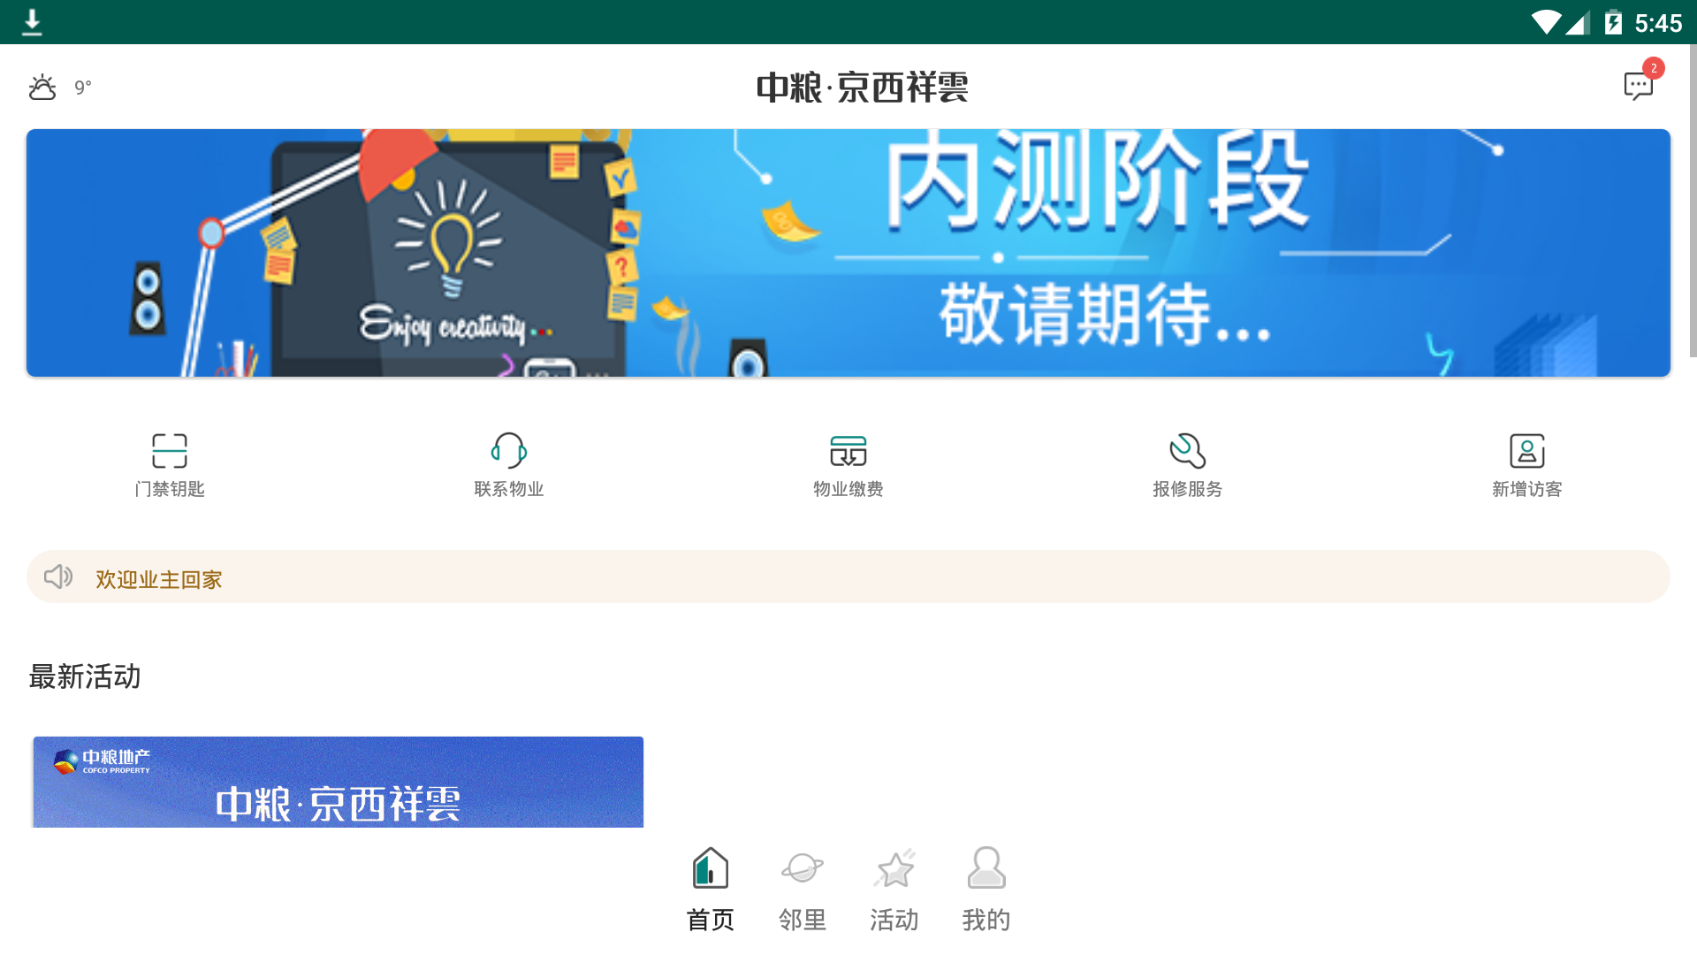Open the 门禁钥匙 access key scanner icon
Screen dimensions: 1697x955
[169, 451]
